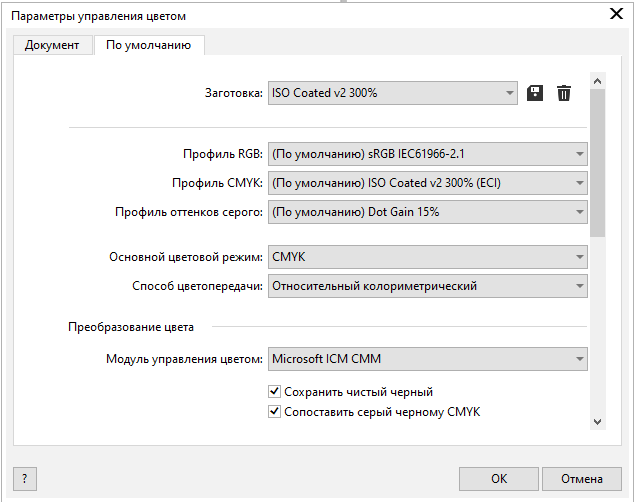Open the 'Модуль управления цветом' dropdown
Viewport: 635px width, 502px height.
click(x=428, y=358)
